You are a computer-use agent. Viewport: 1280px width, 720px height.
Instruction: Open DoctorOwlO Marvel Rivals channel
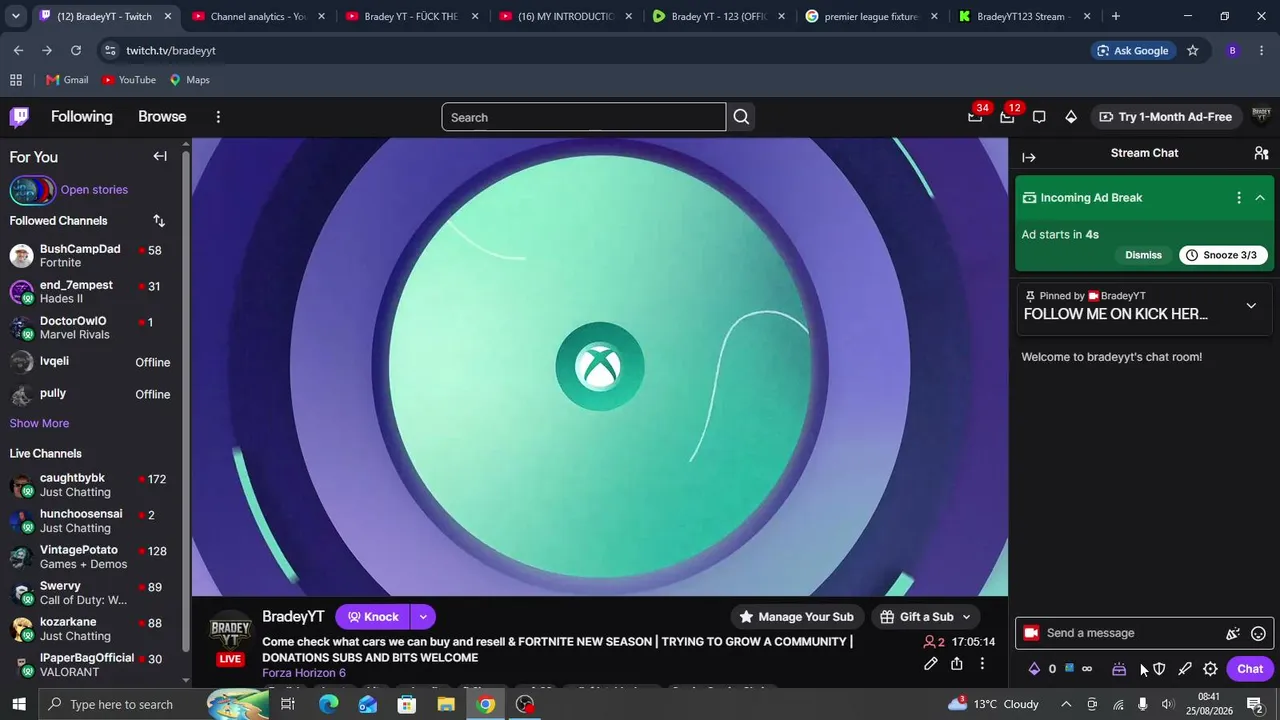click(90, 328)
